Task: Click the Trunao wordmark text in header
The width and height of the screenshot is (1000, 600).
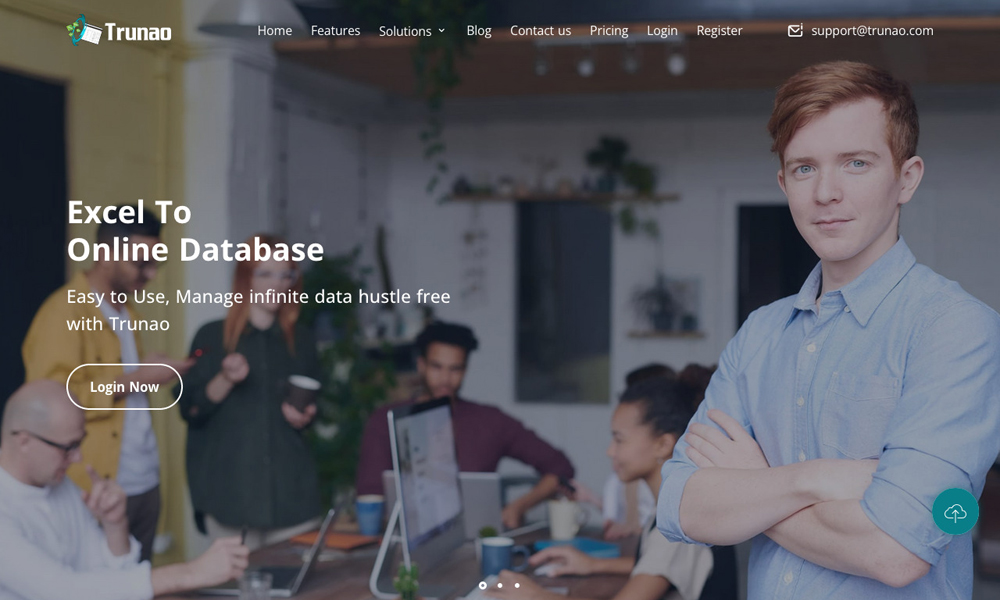Action: [x=138, y=32]
